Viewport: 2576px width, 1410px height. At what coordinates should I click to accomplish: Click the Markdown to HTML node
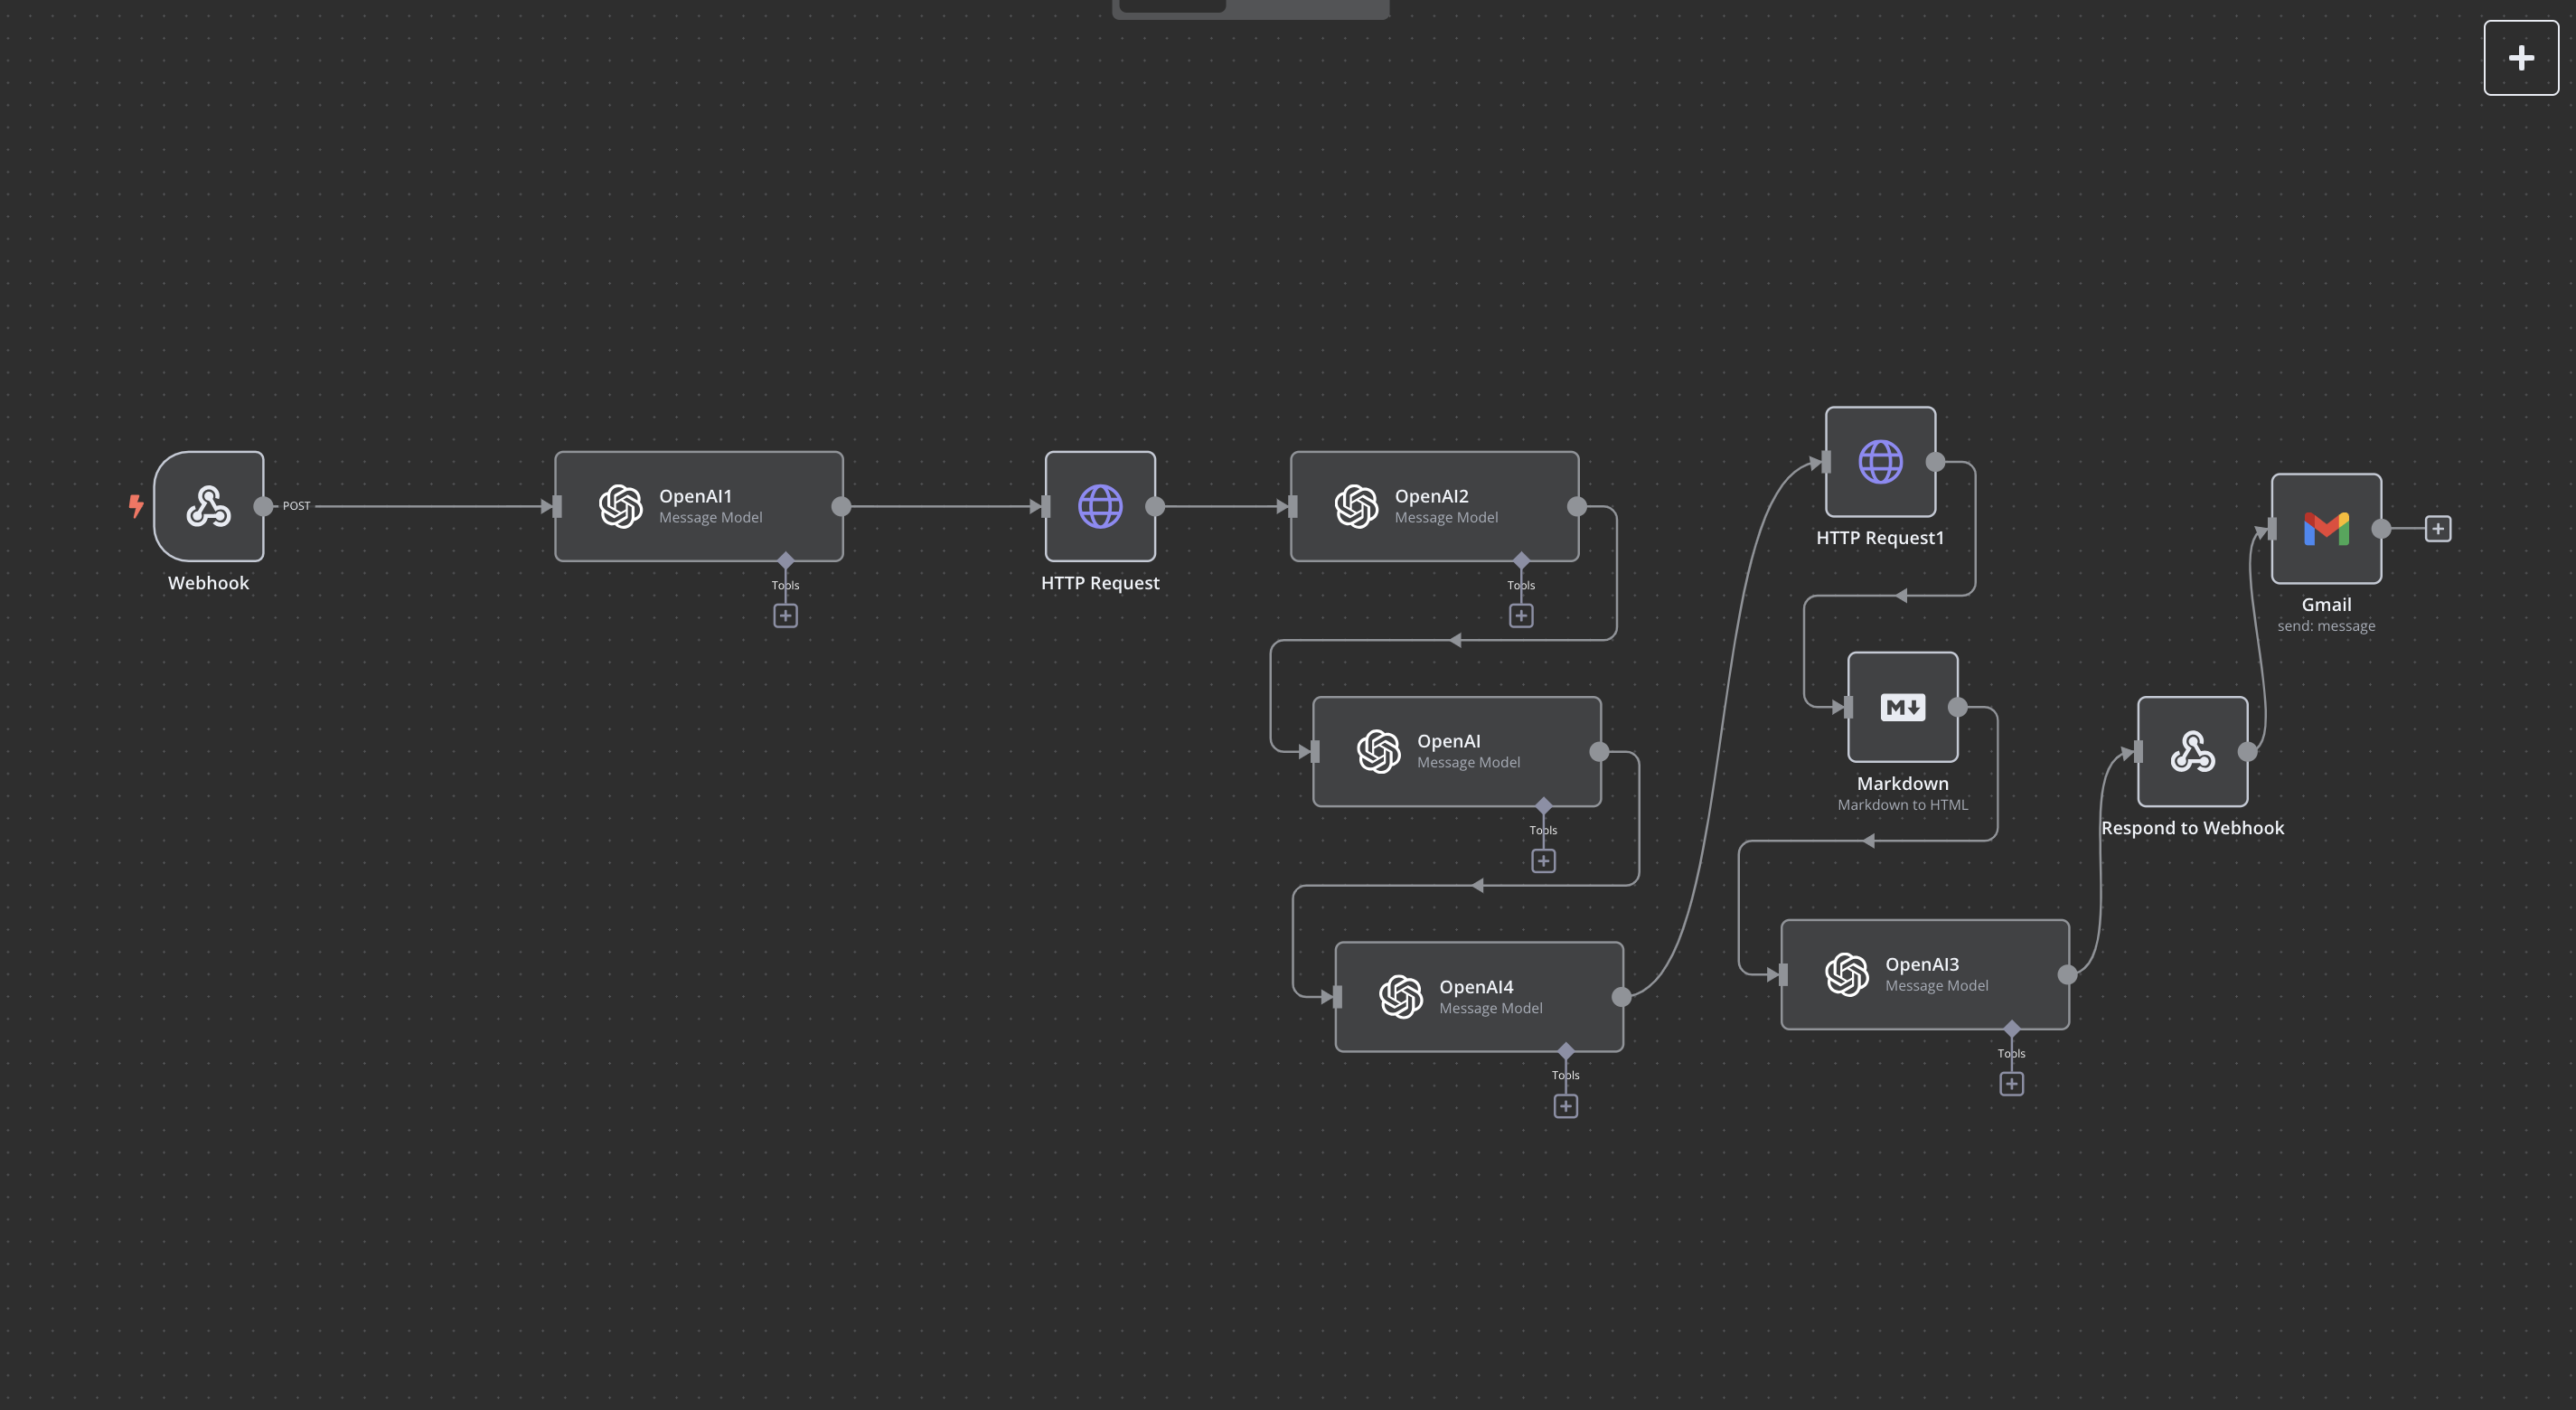pos(1902,707)
